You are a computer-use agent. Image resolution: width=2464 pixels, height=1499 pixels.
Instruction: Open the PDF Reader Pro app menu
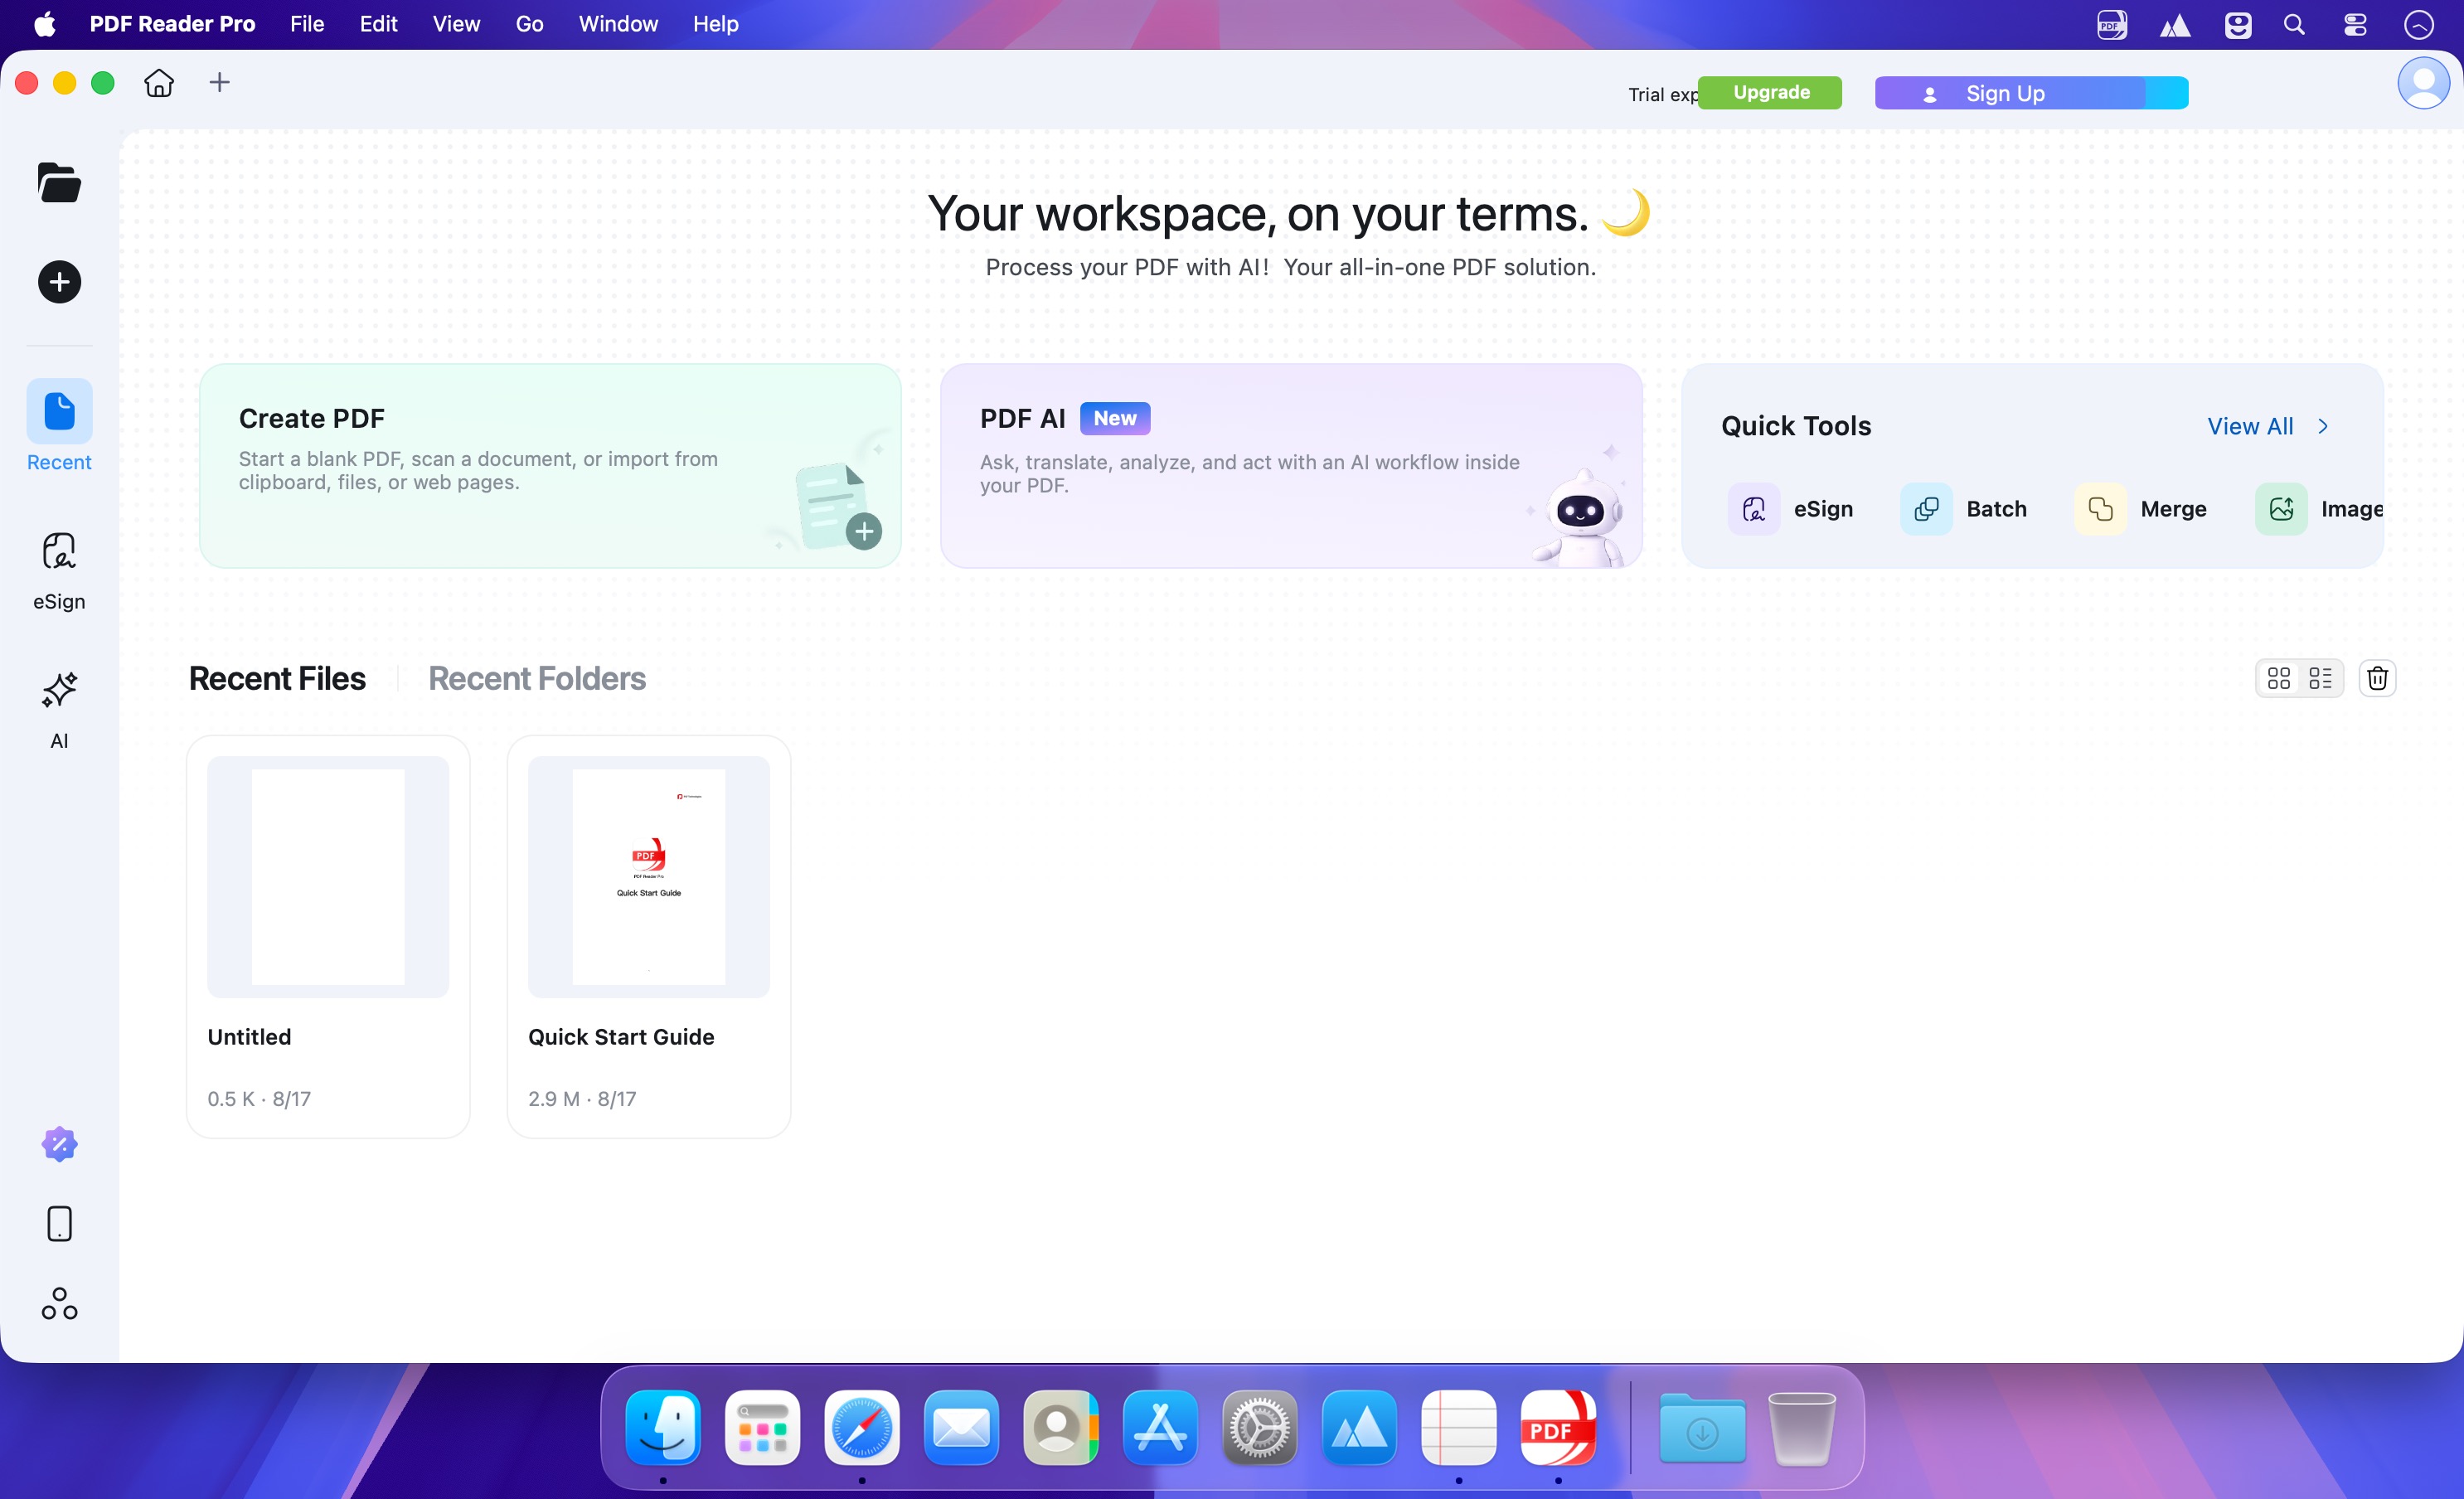click(172, 24)
